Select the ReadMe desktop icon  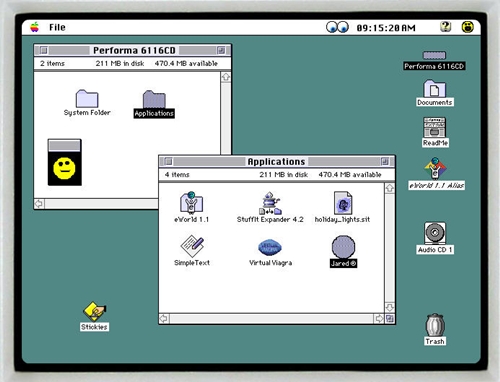tap(435, 127)
